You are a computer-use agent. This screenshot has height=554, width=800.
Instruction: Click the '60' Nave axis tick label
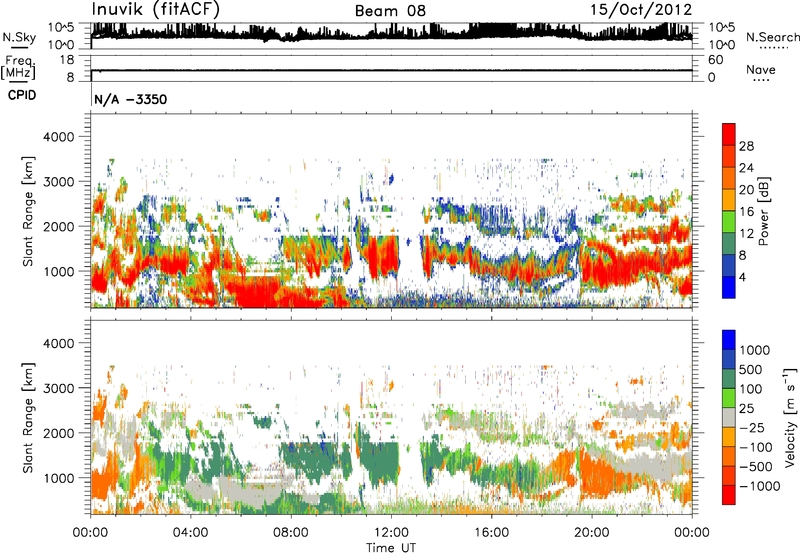click(715, 60)
